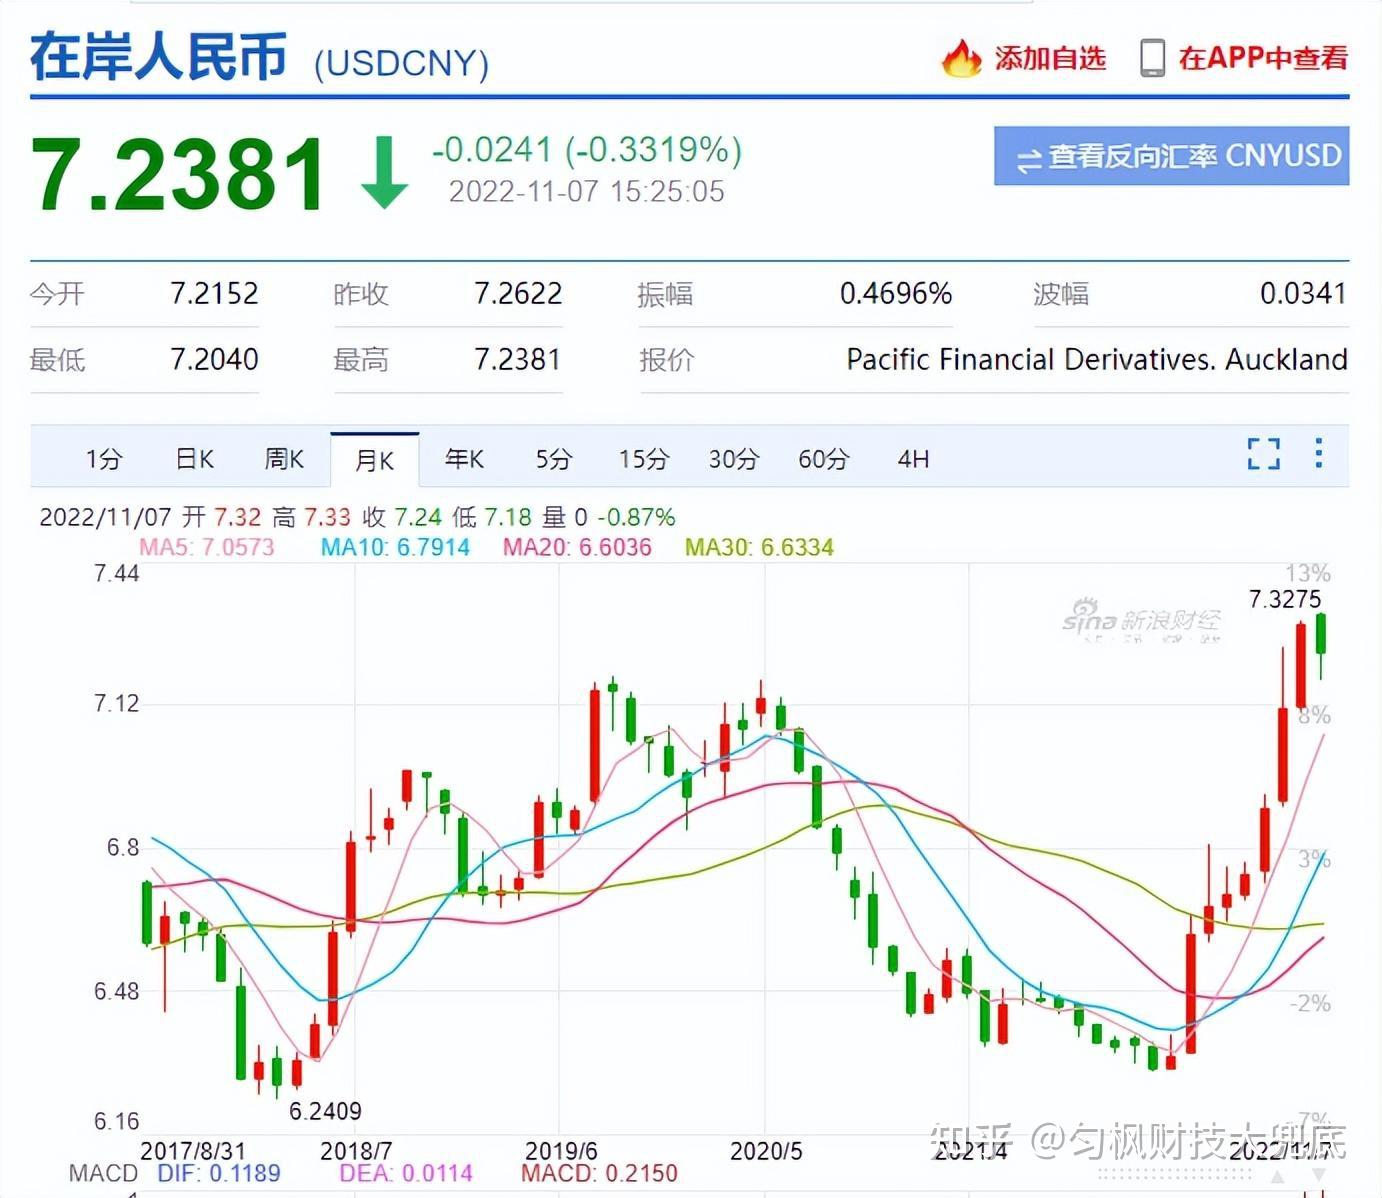Switch to the 周K chart tab

coord(284,459)
